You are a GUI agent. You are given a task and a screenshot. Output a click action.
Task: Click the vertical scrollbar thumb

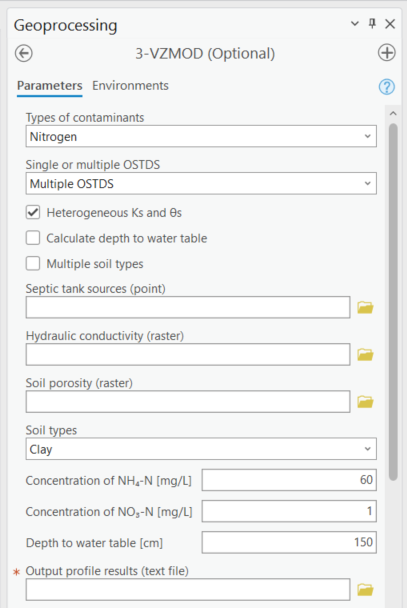click(x=393, y=302)
